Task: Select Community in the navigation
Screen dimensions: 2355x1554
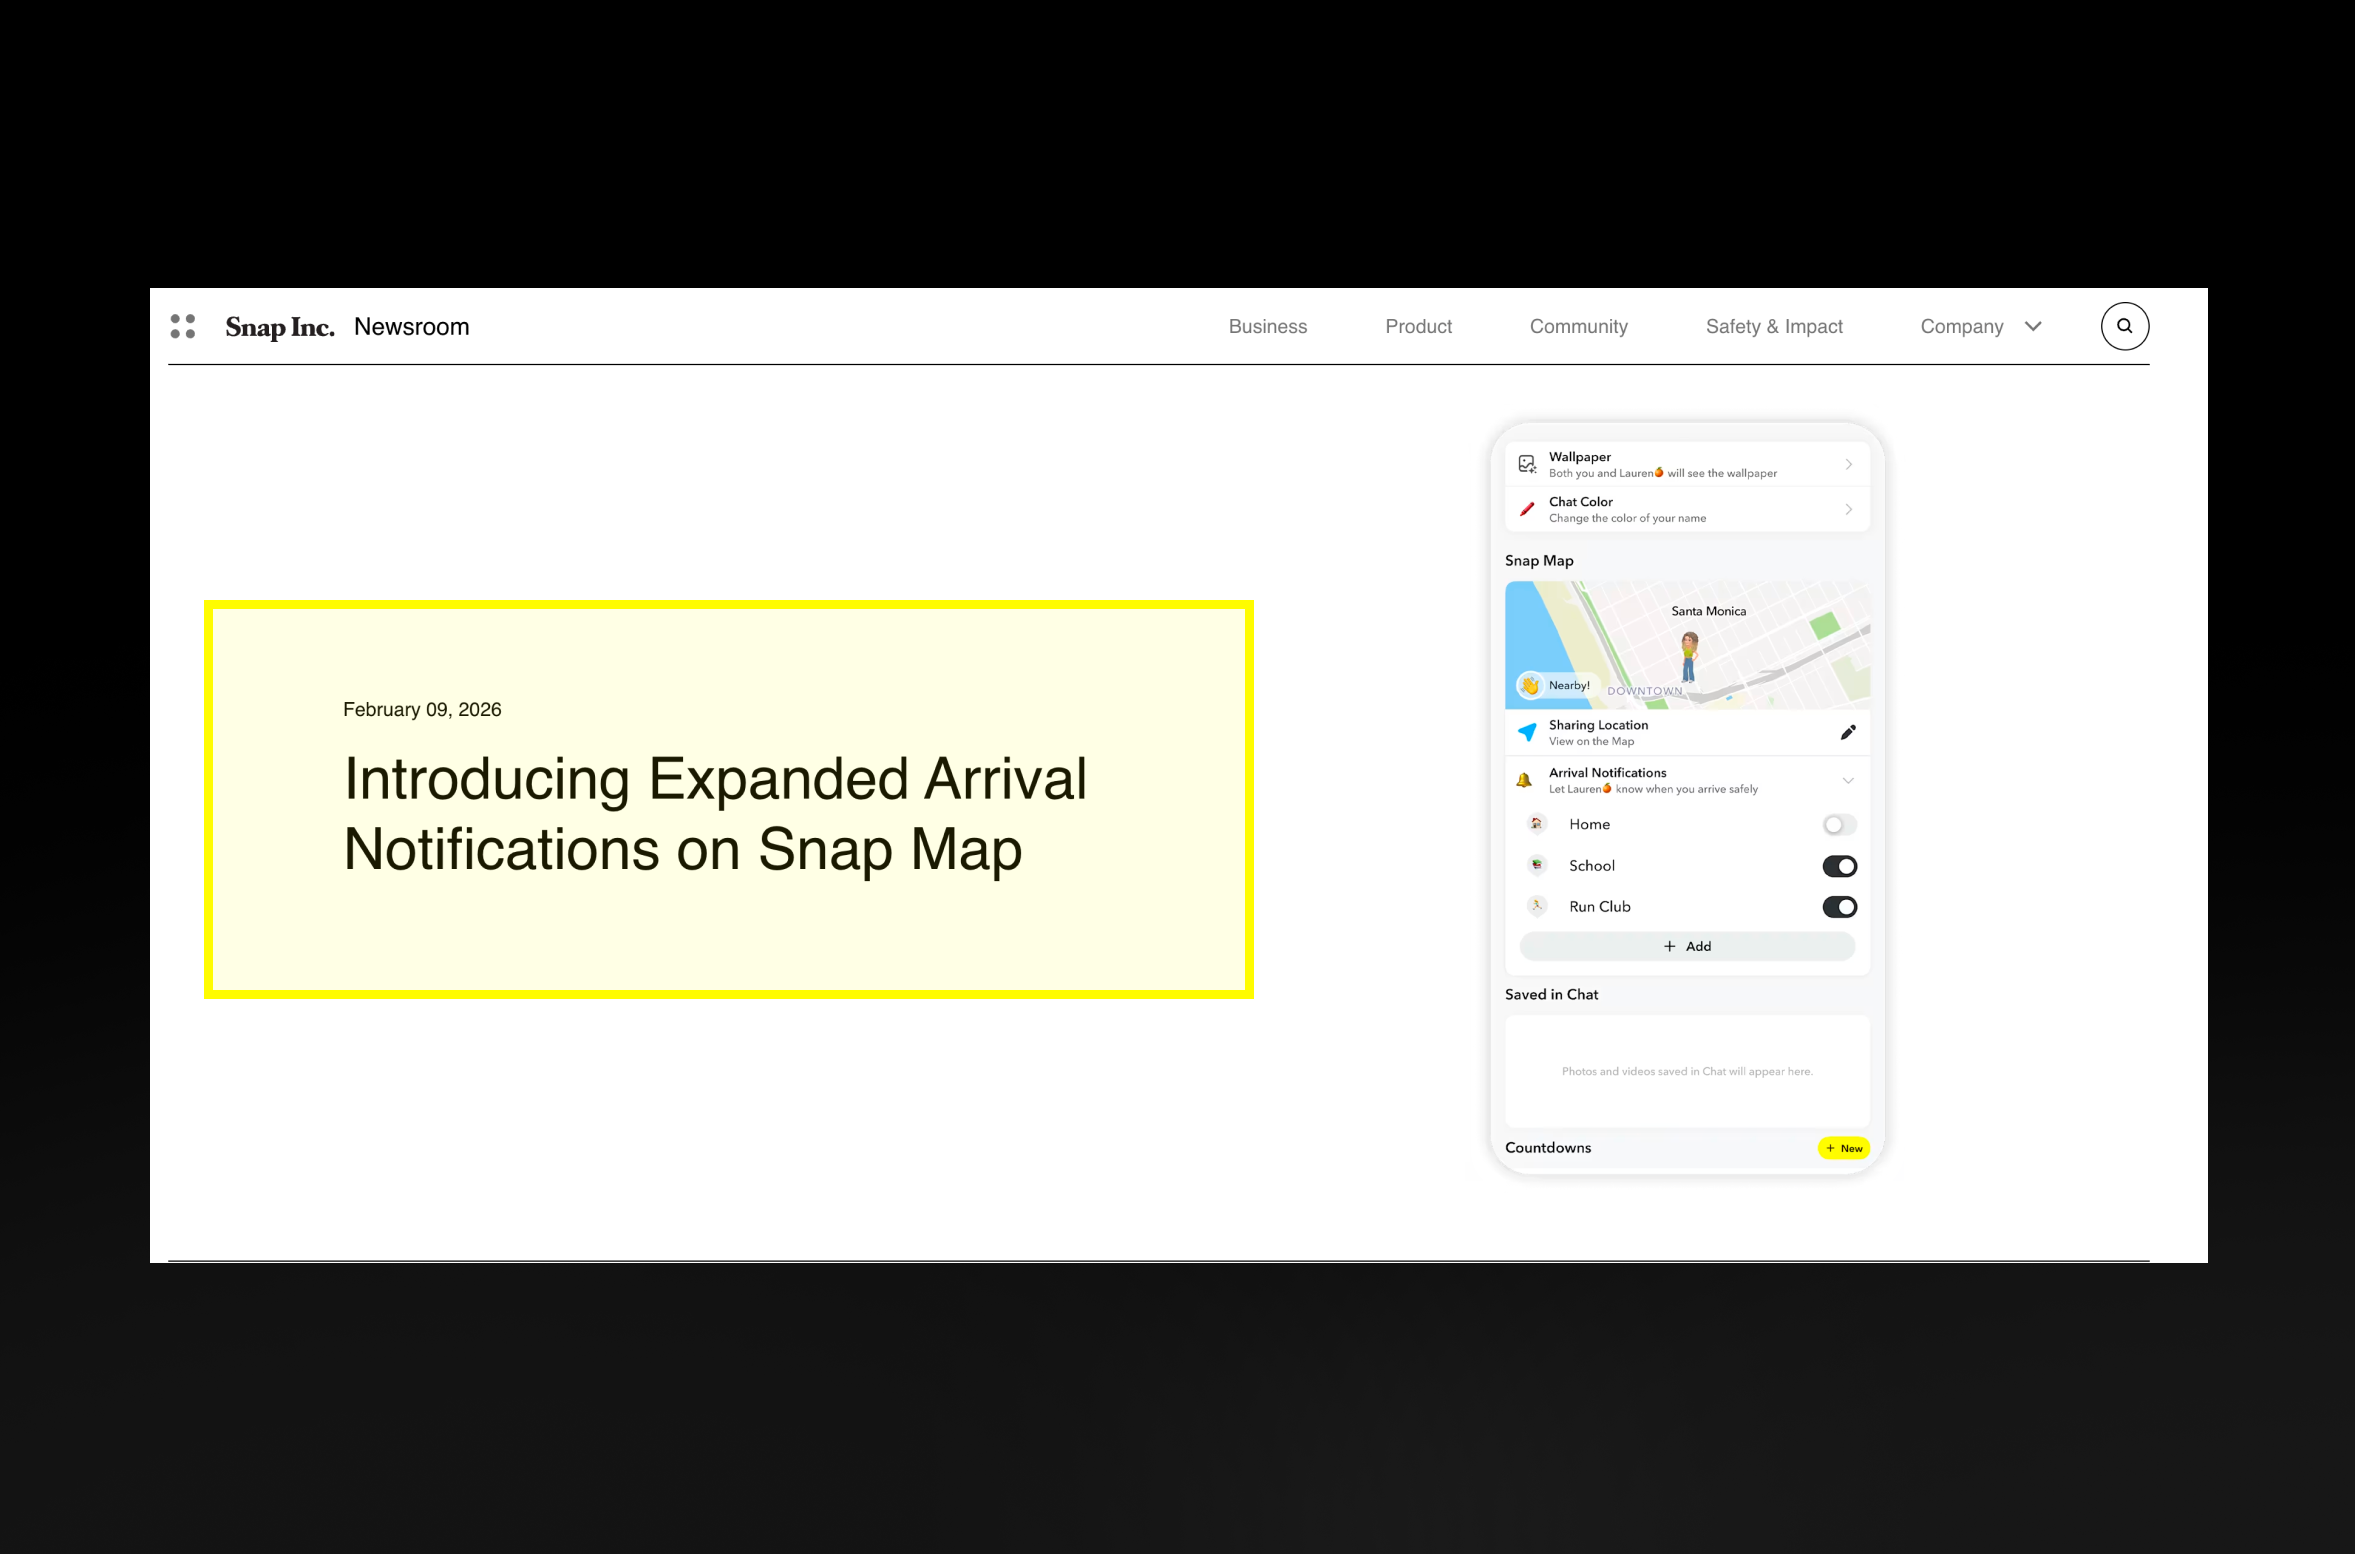Action: pyautogui.click(x=1578, y=327)
